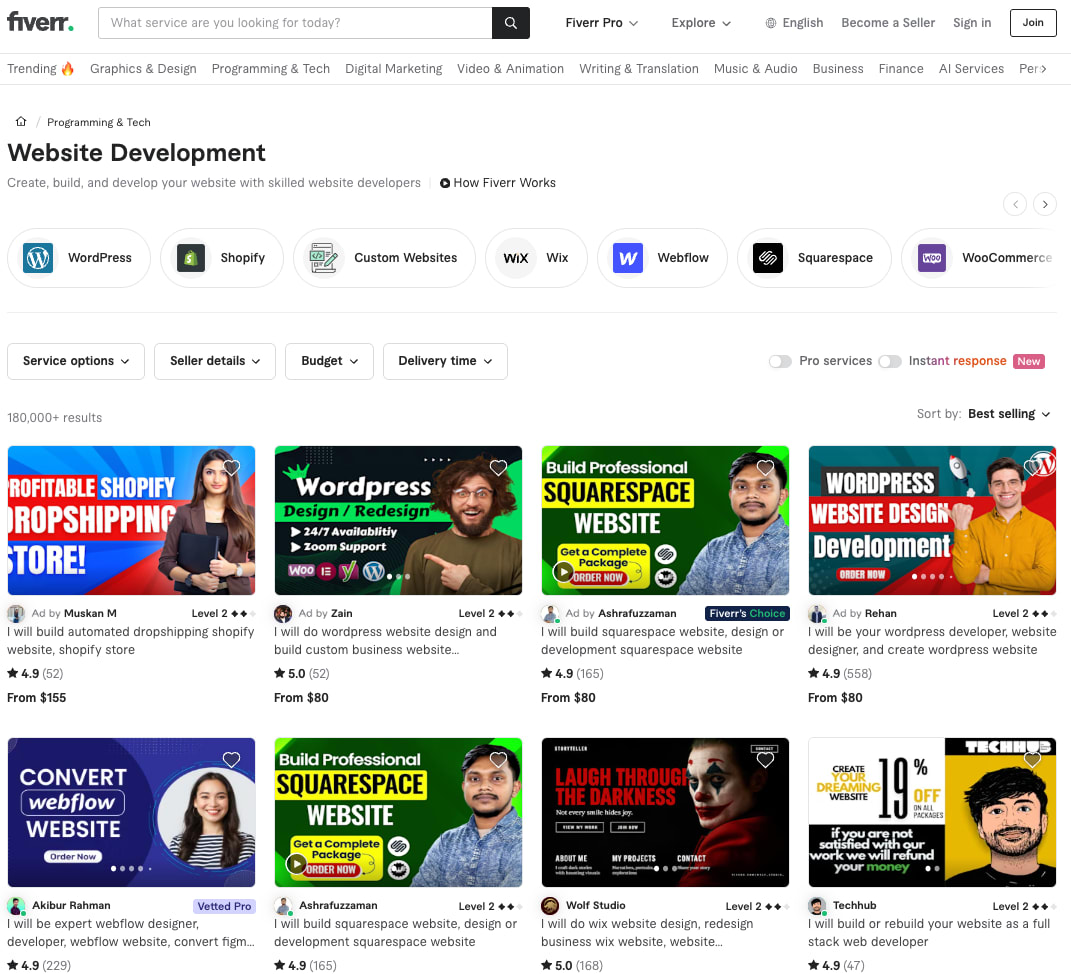Viewport: 1071px width, 974px height.
Task: Open Music & Audio category
Action: click(x=755, y=68)
